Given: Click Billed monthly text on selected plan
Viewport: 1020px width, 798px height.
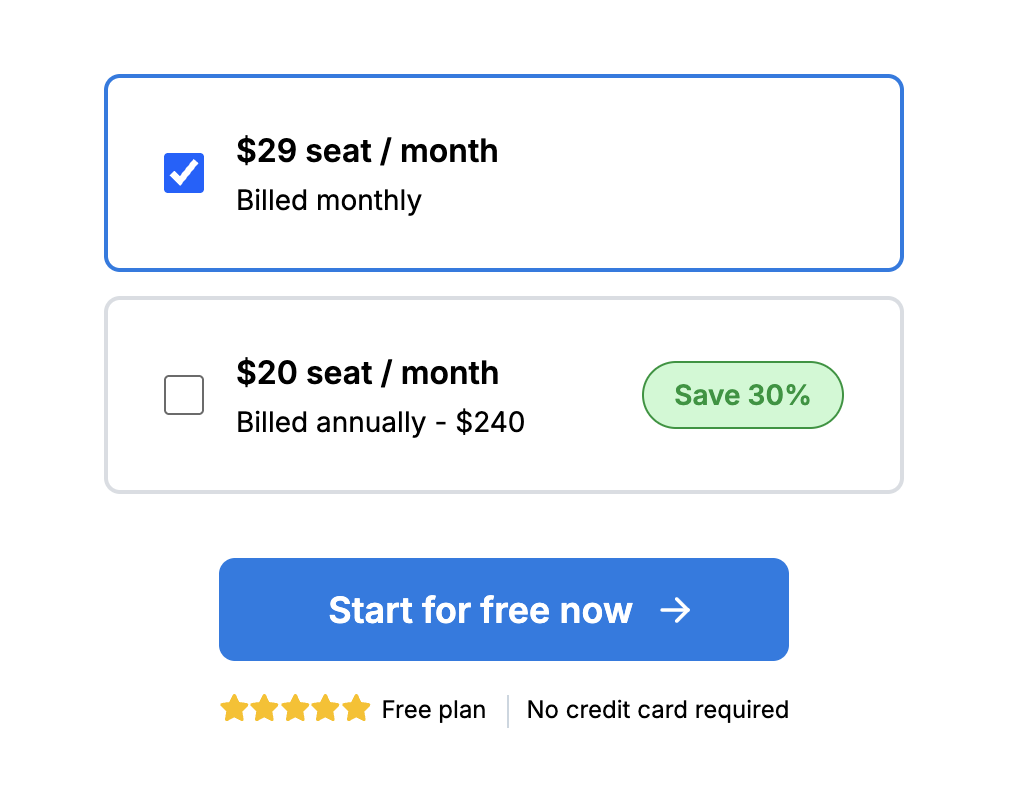Looking at the screenshot, I should [329, 200].
